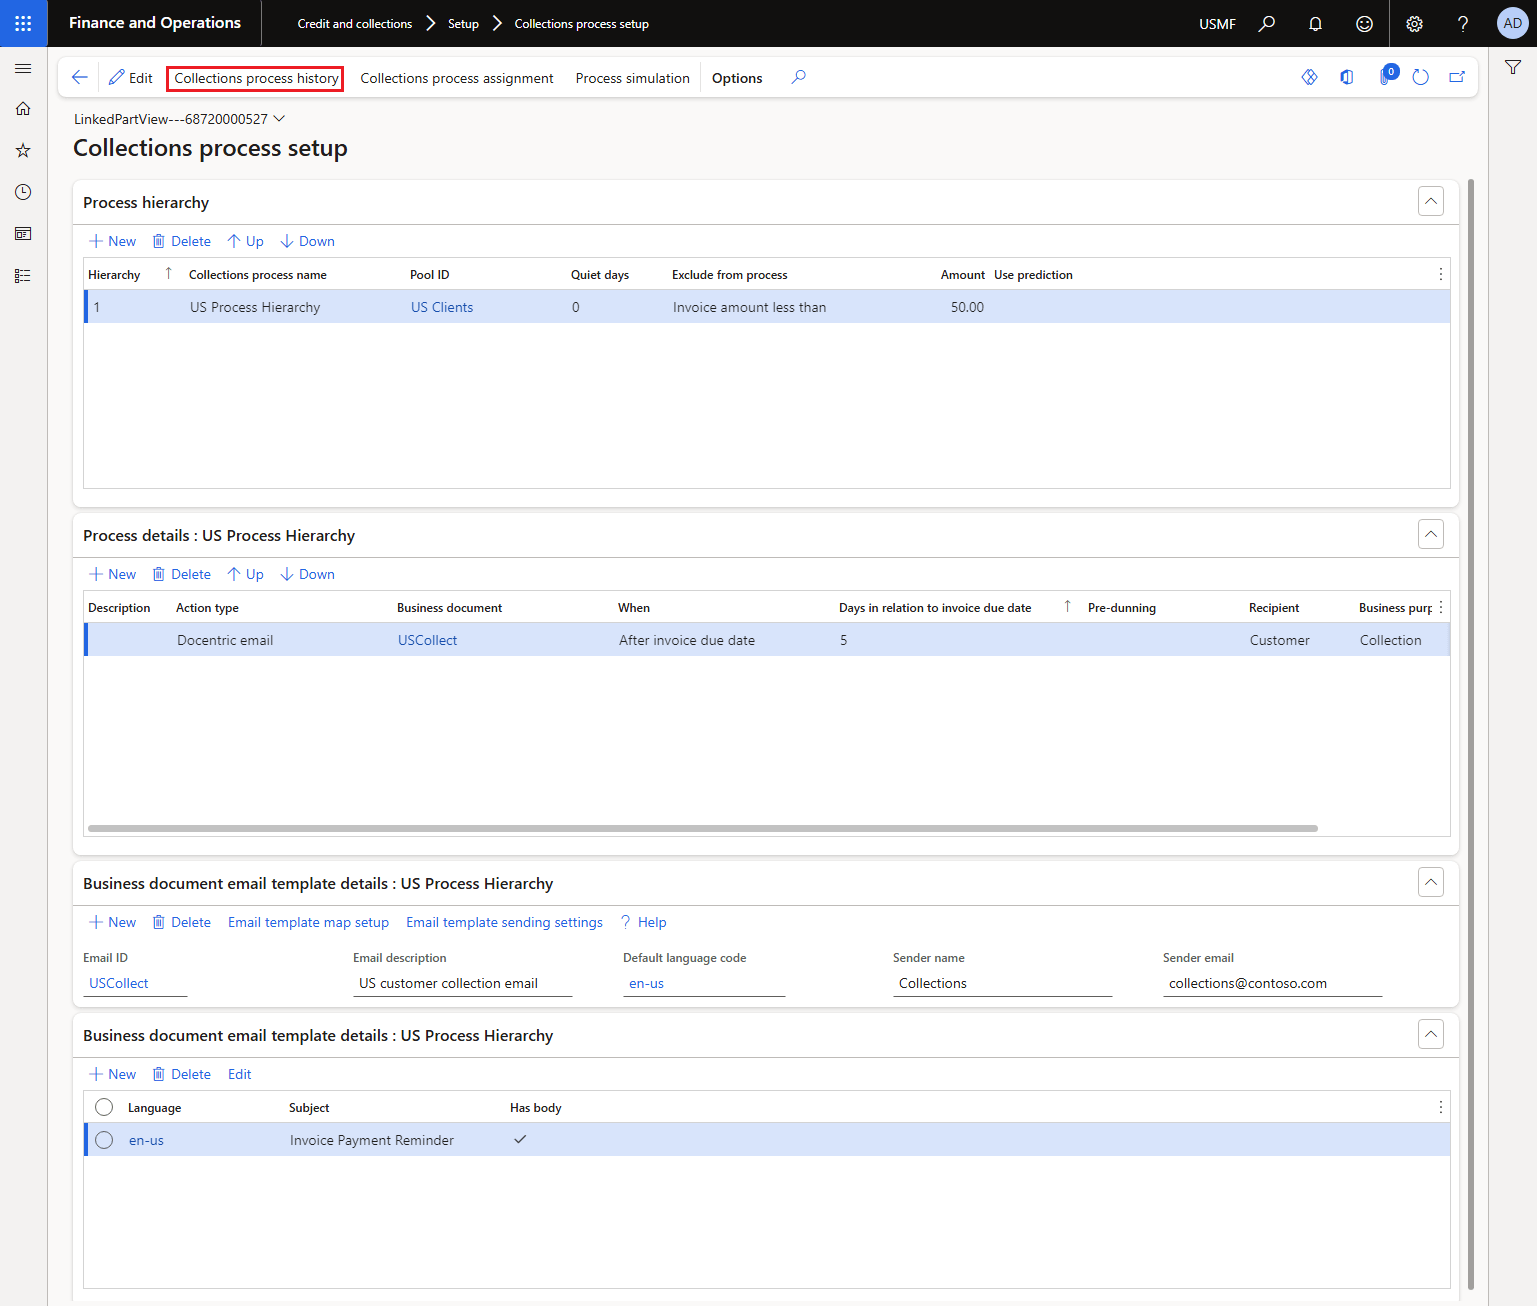Click the Sender email field
The height and width of the screenshot is (1306, 1537).
(1272, 983)
